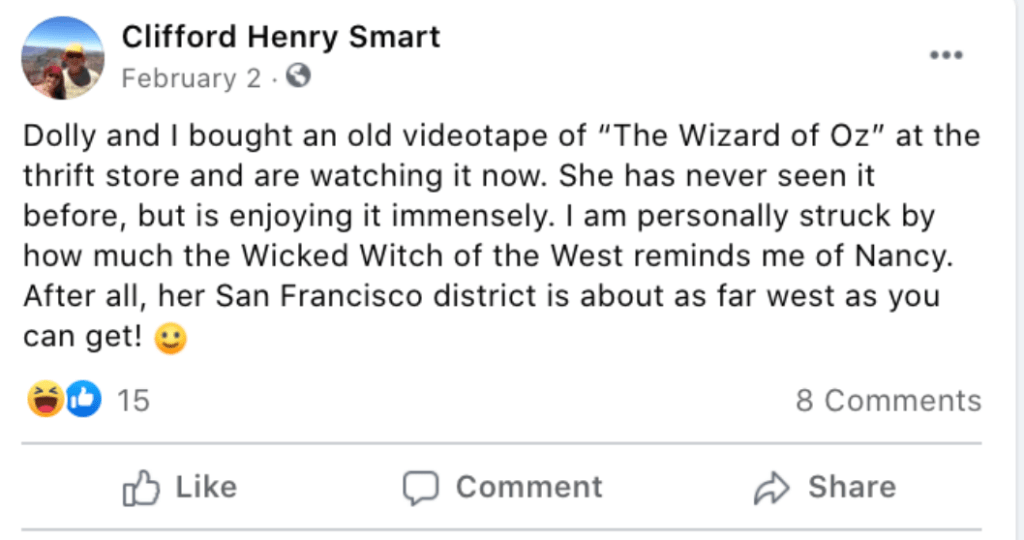This screenshot has width=1024, height=540.
Task: Visit Clifford Henry Smart's profile name link
Action: [281, 38]
